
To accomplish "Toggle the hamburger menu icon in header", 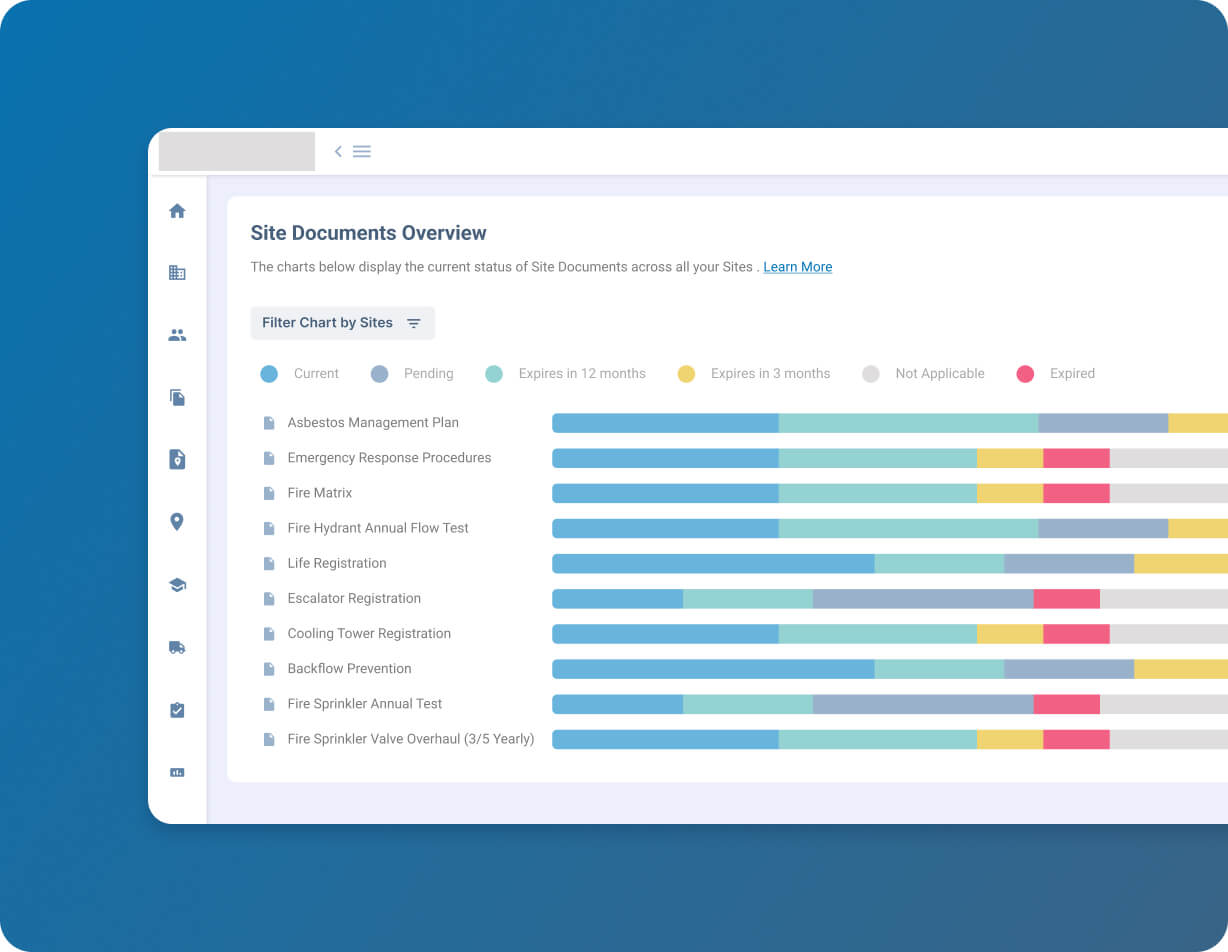I will [x=362, y=152].
